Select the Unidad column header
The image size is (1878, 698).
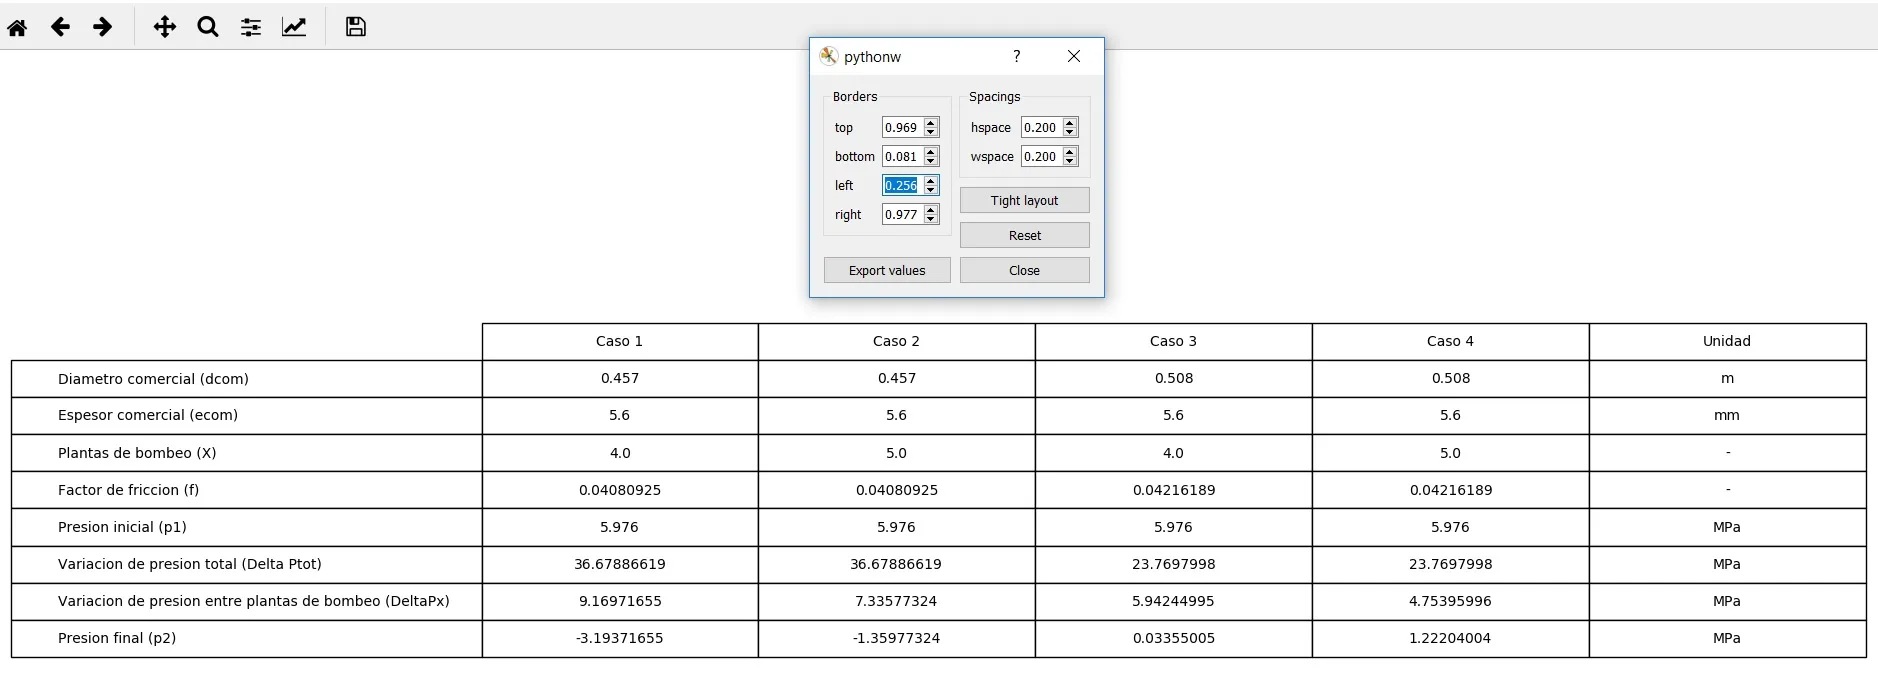point(1728,341)
